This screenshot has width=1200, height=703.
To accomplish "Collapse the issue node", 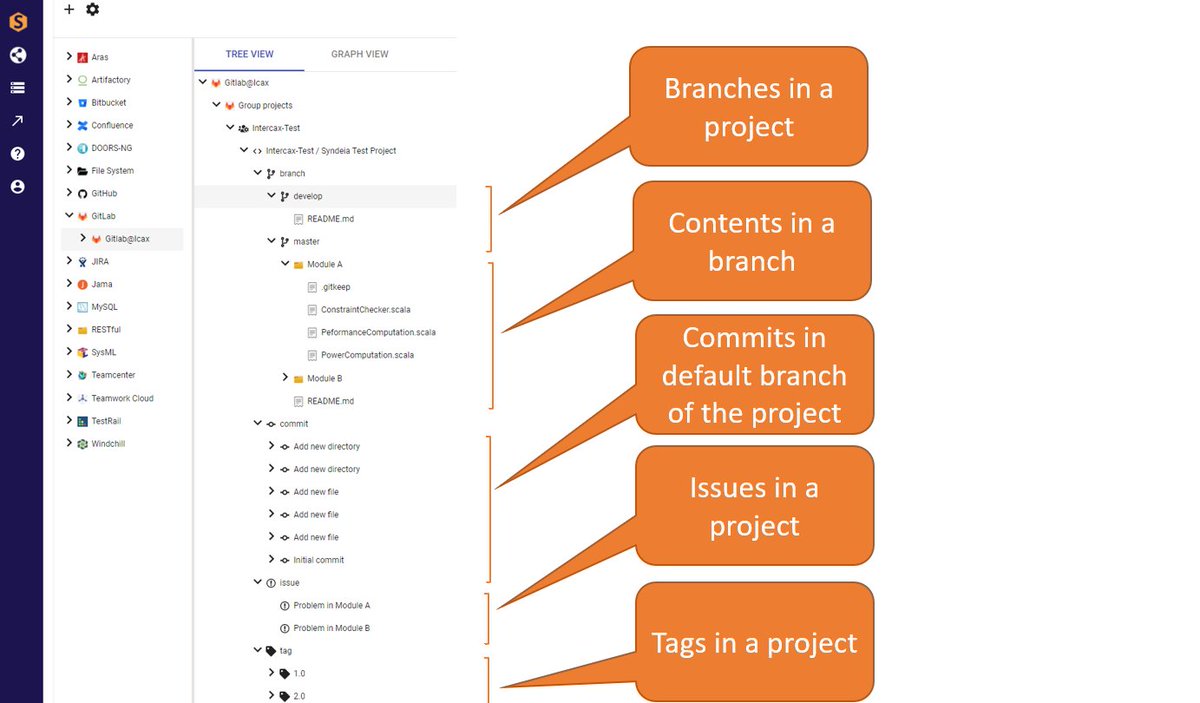I will pyautogui.click(x=258, y=582).
